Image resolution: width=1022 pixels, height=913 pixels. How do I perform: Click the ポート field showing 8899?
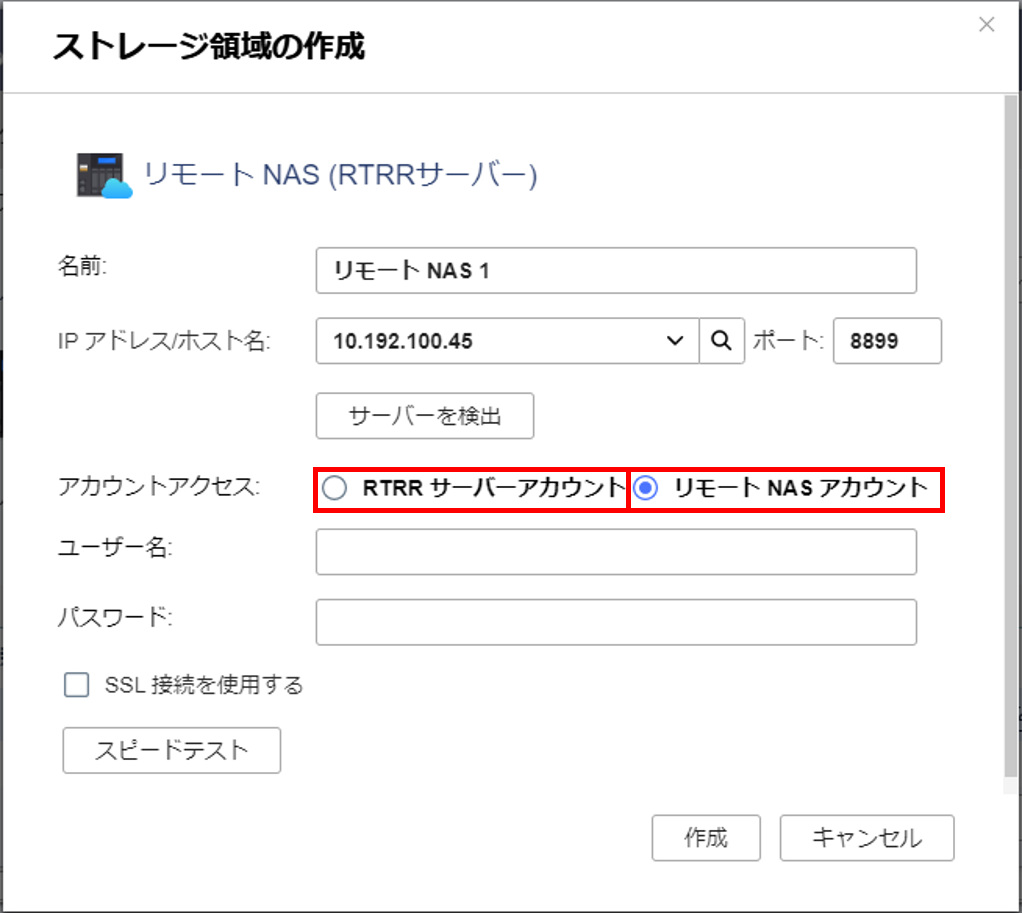886,341
